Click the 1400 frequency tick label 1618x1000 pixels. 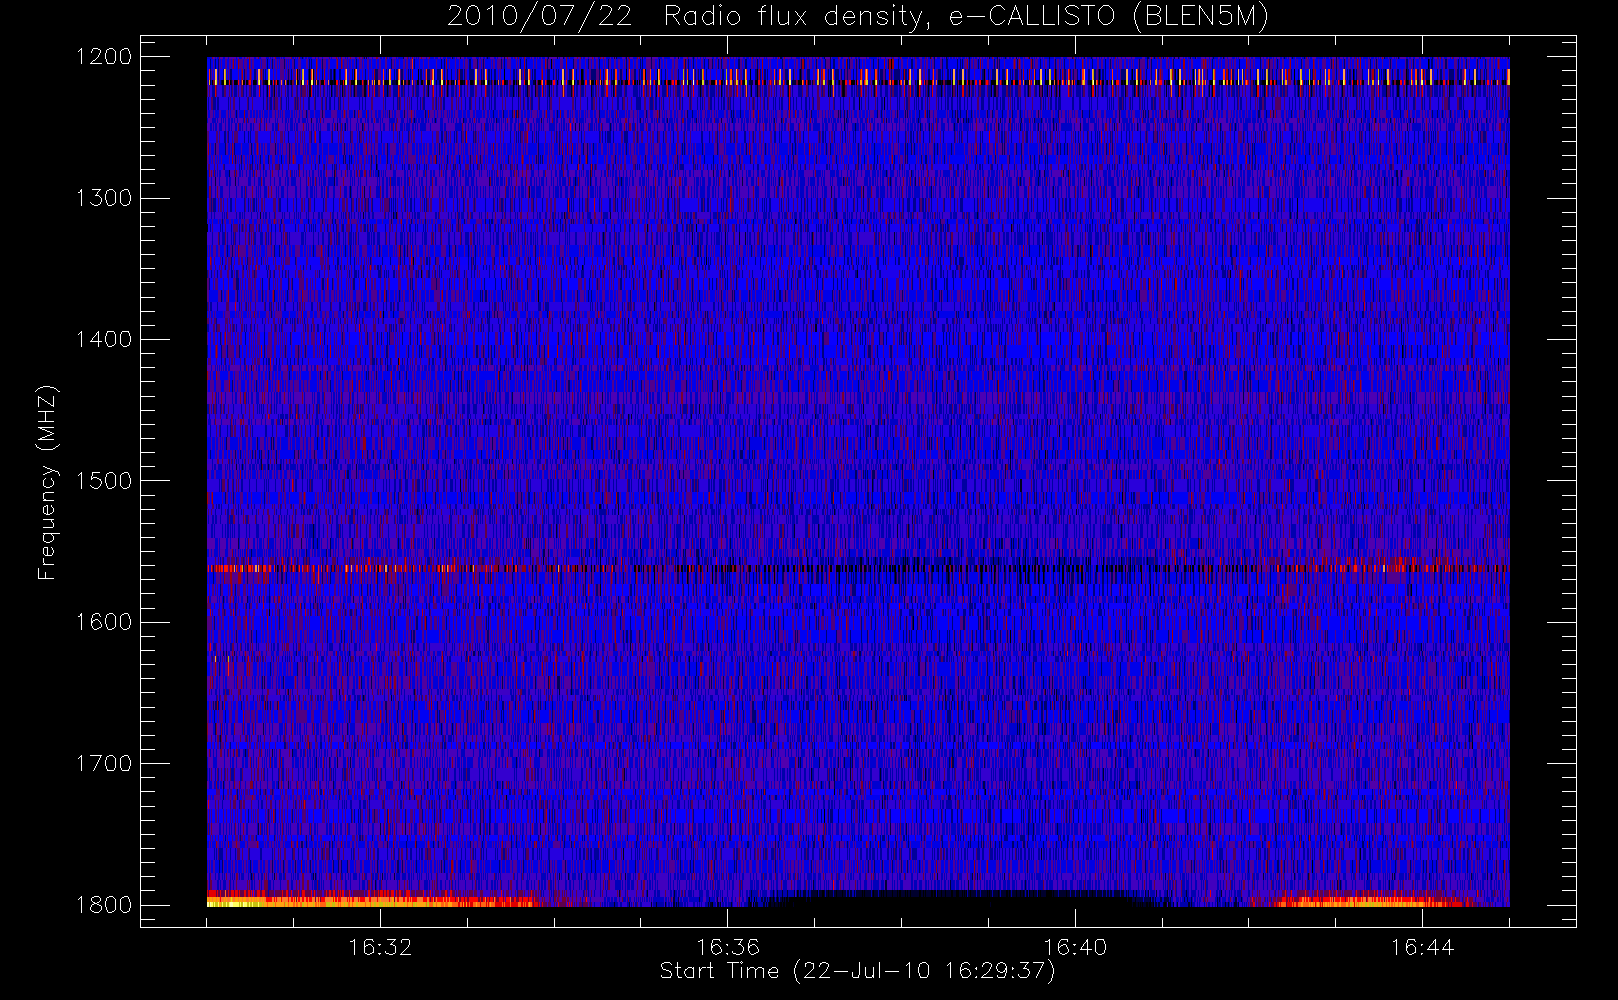pyautogui.click(x=104, y=340)
